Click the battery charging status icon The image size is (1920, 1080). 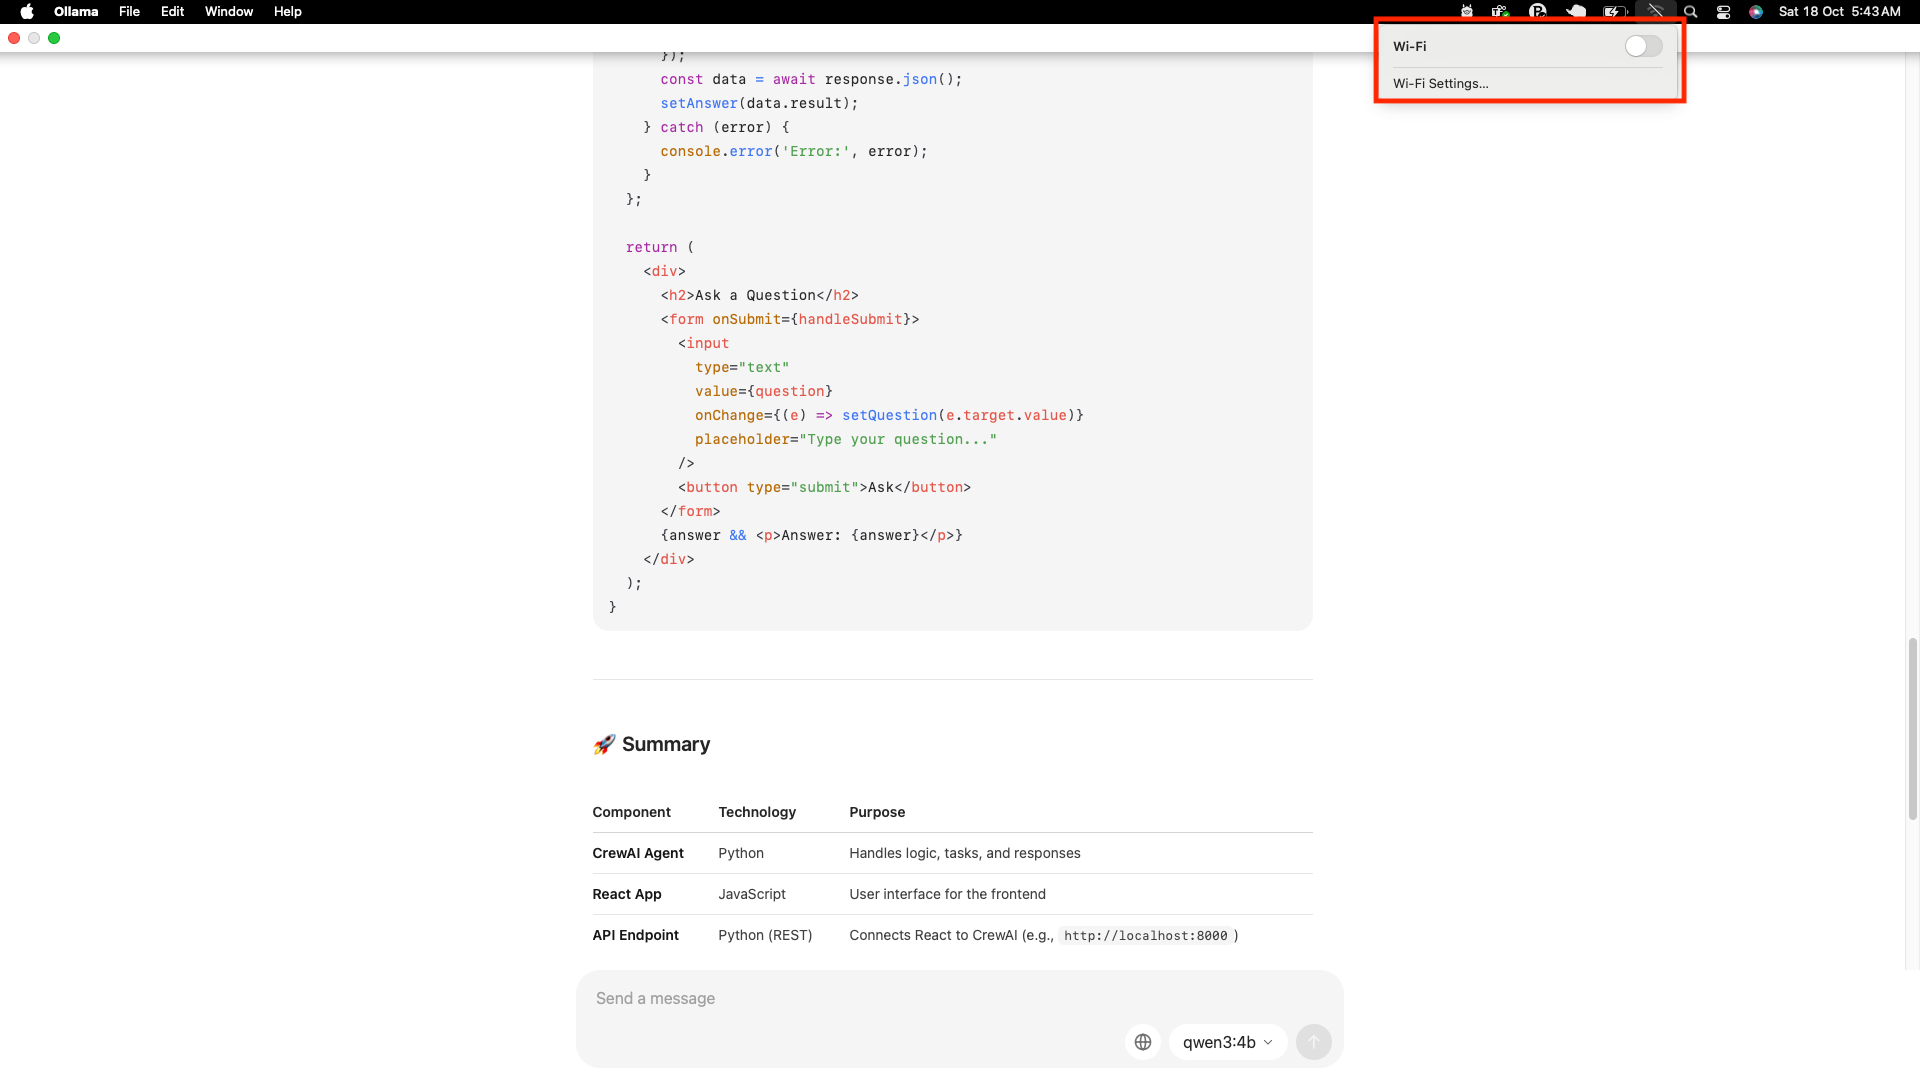click(1614, 12)
